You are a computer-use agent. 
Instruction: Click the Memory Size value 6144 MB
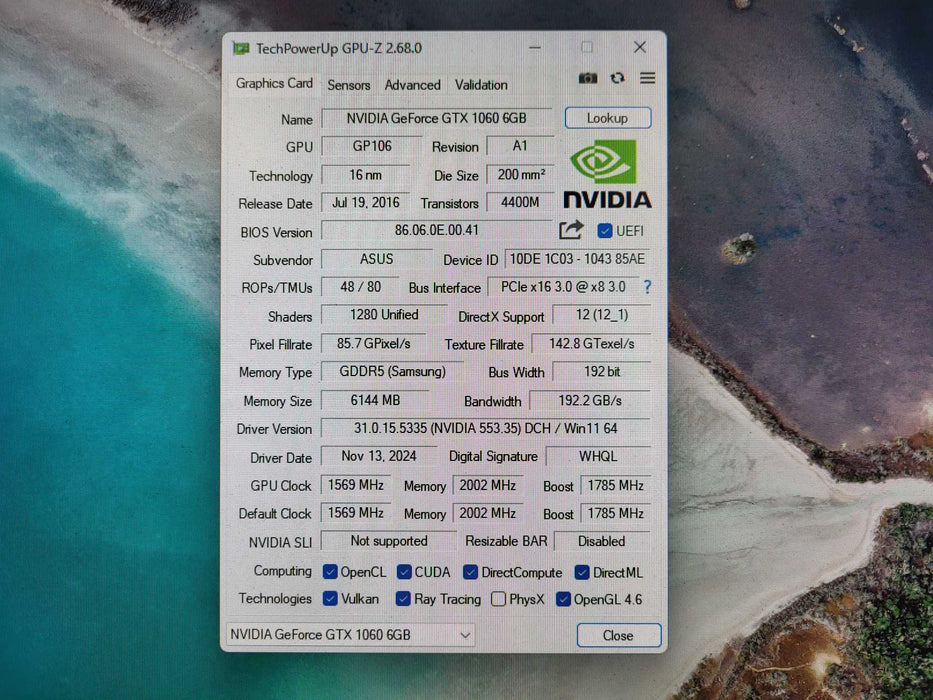click(x=375, y=400)
